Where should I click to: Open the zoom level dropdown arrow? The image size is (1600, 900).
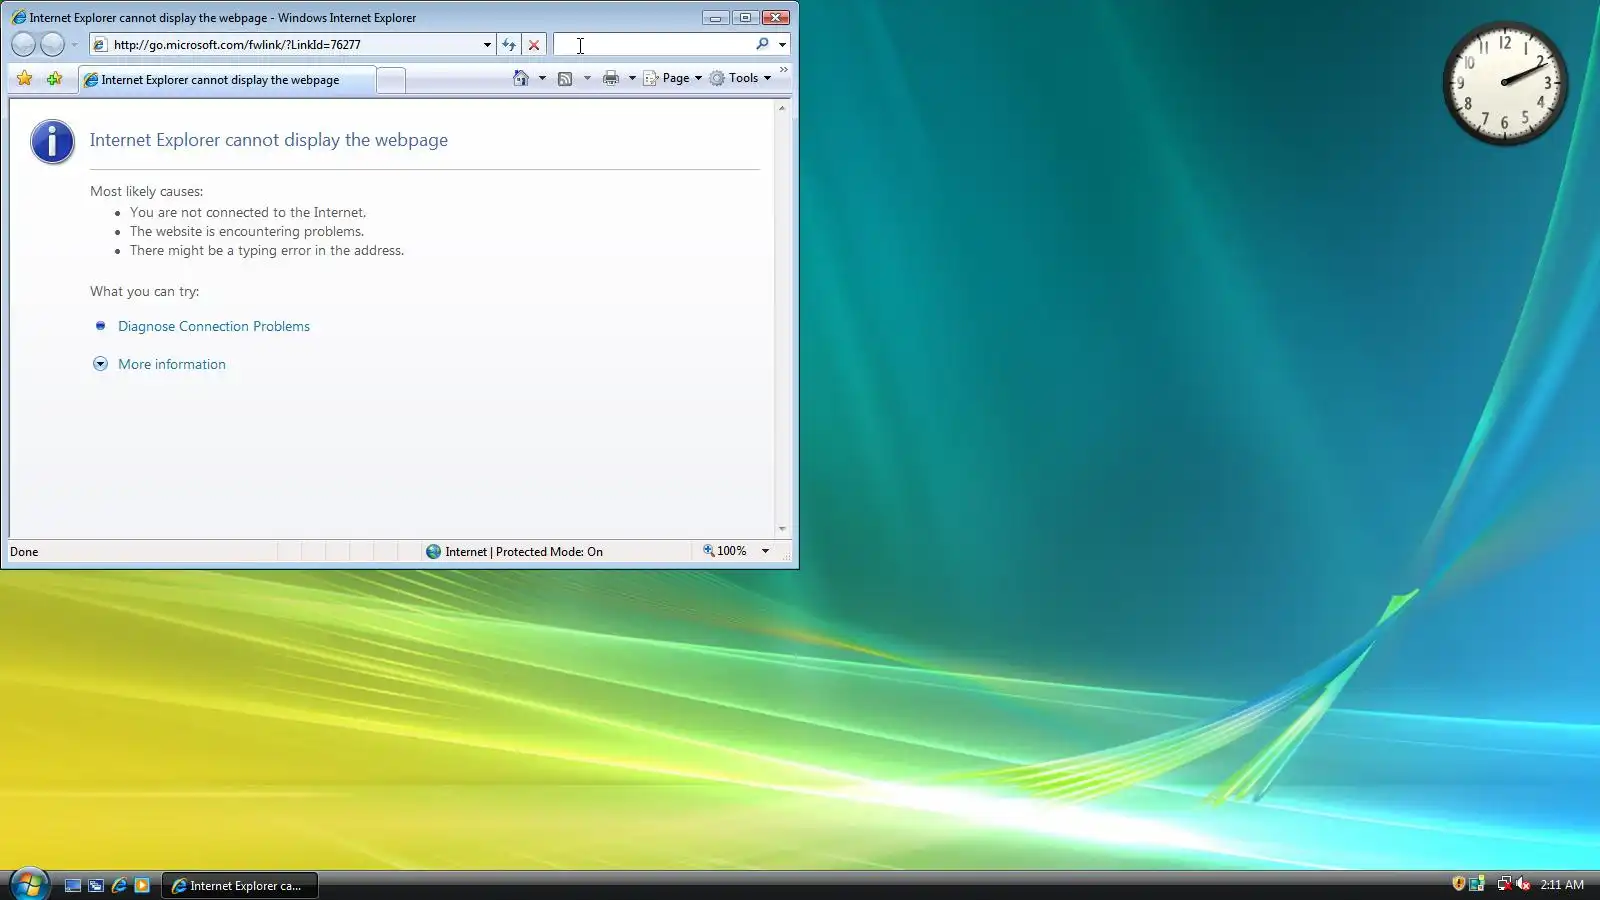tap(765, 551)
